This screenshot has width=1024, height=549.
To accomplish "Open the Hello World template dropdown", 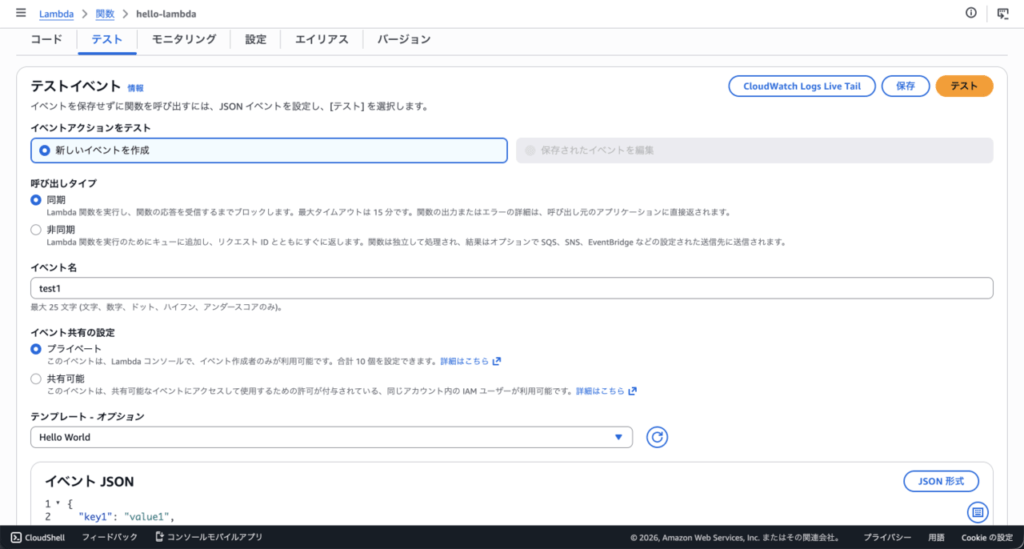I will (x=331, y=437).
